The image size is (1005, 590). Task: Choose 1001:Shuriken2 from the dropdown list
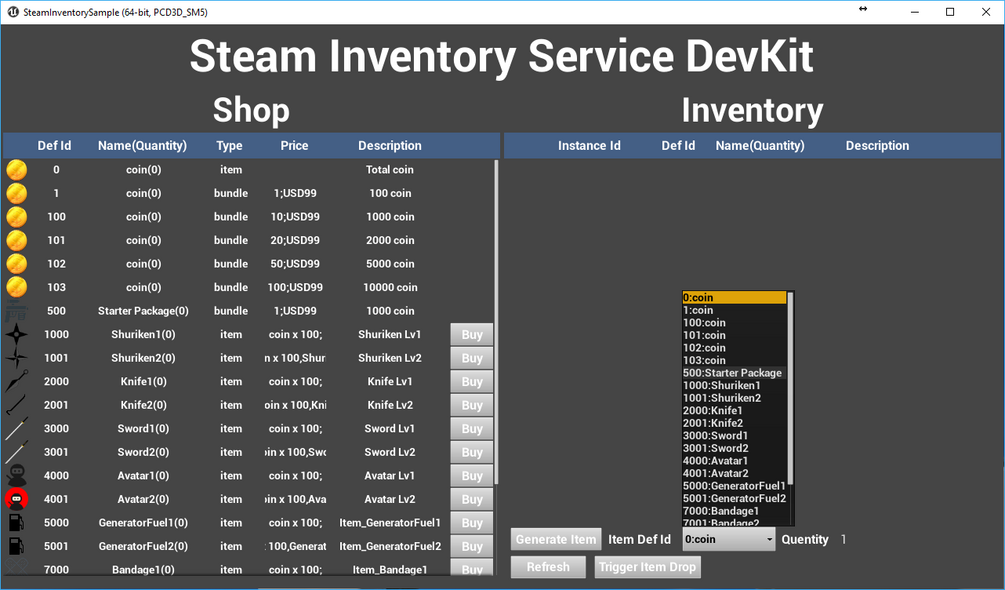point(735,398)
